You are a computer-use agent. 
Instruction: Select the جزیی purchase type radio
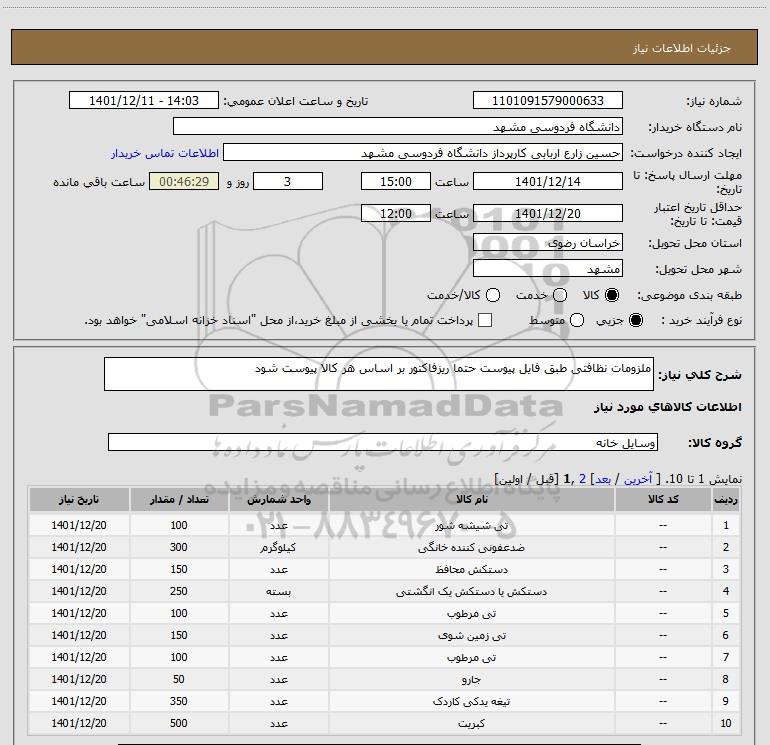pos(636,320)
